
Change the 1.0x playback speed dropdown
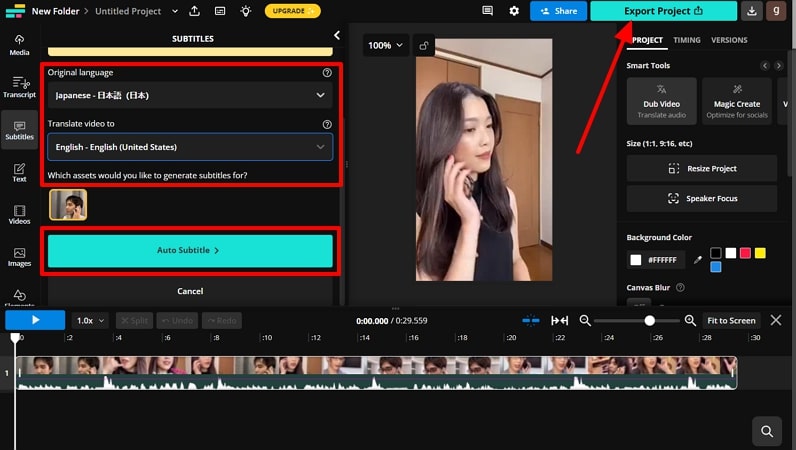[91, 321]
